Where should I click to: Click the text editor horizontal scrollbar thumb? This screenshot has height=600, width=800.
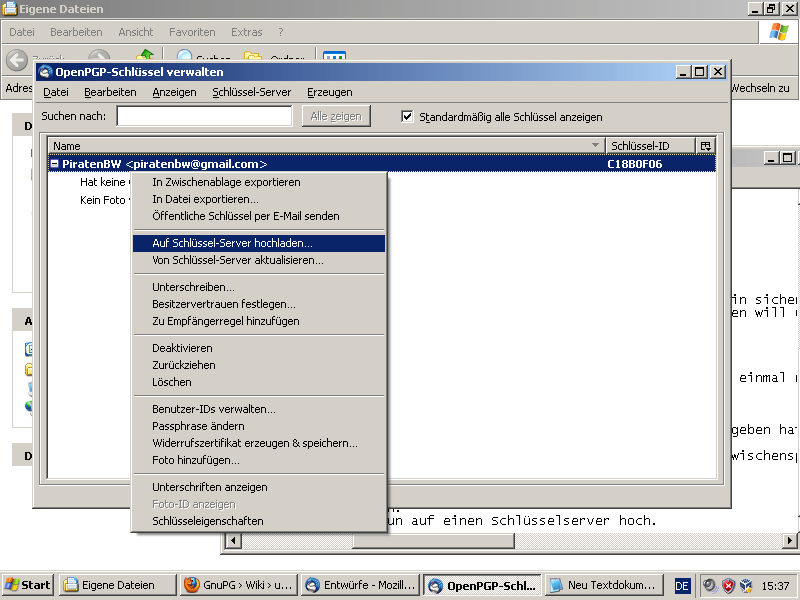(433, 540)
